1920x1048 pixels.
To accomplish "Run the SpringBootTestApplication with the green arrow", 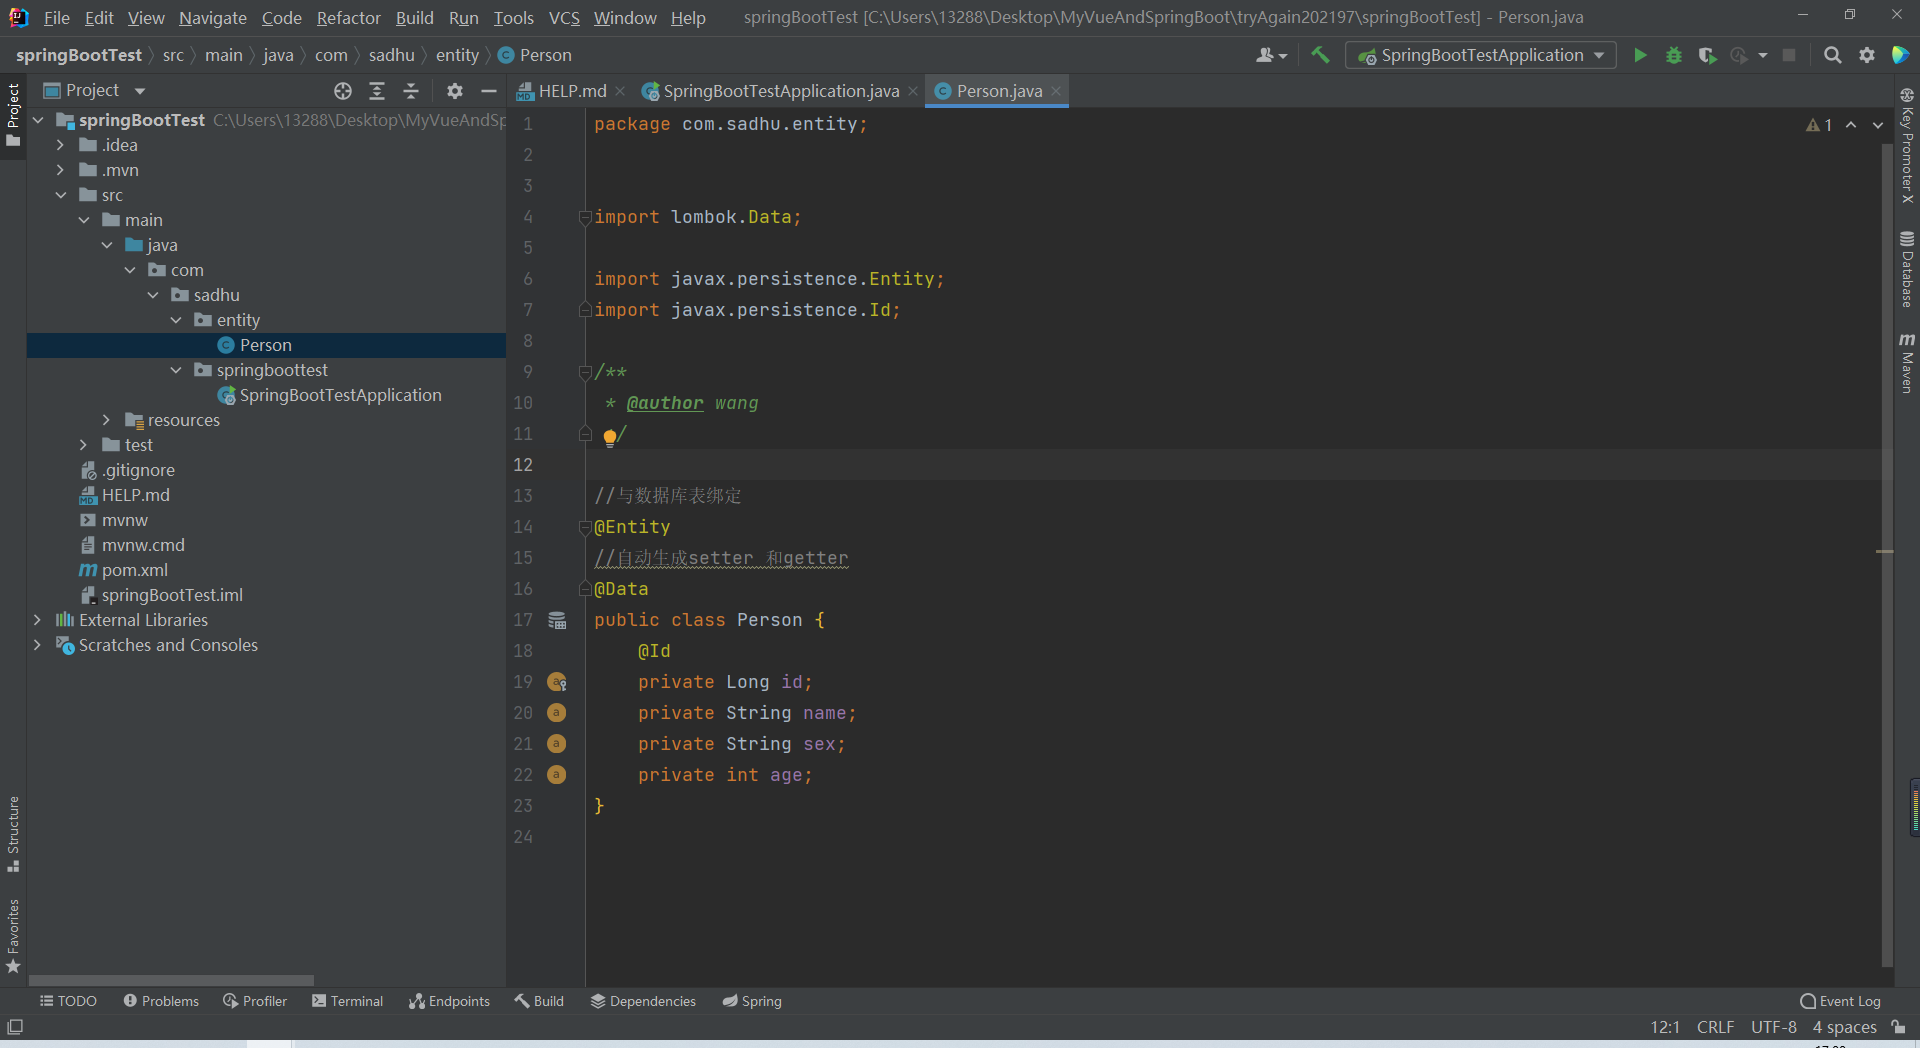I will [x=1640, y=55].
